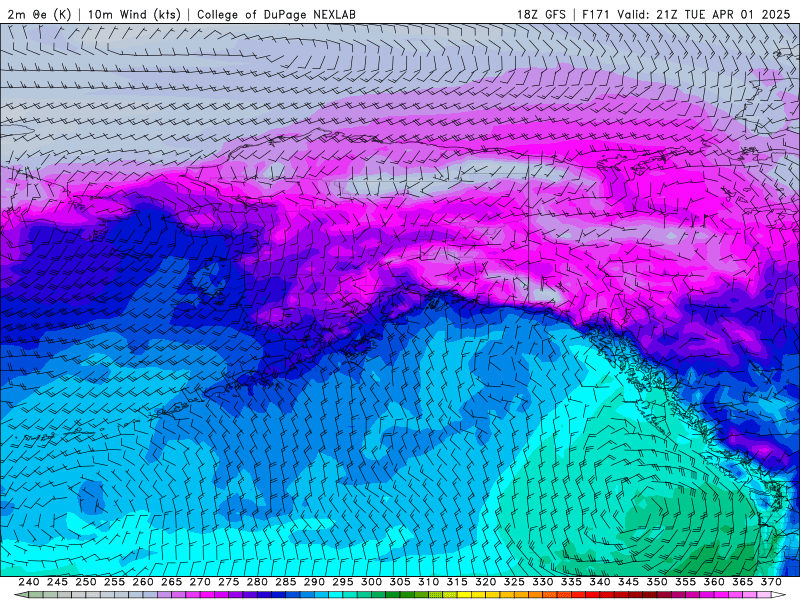Click the 360 value on the color scale
This screenshot has width=800, height=600.
coord(714,582)
